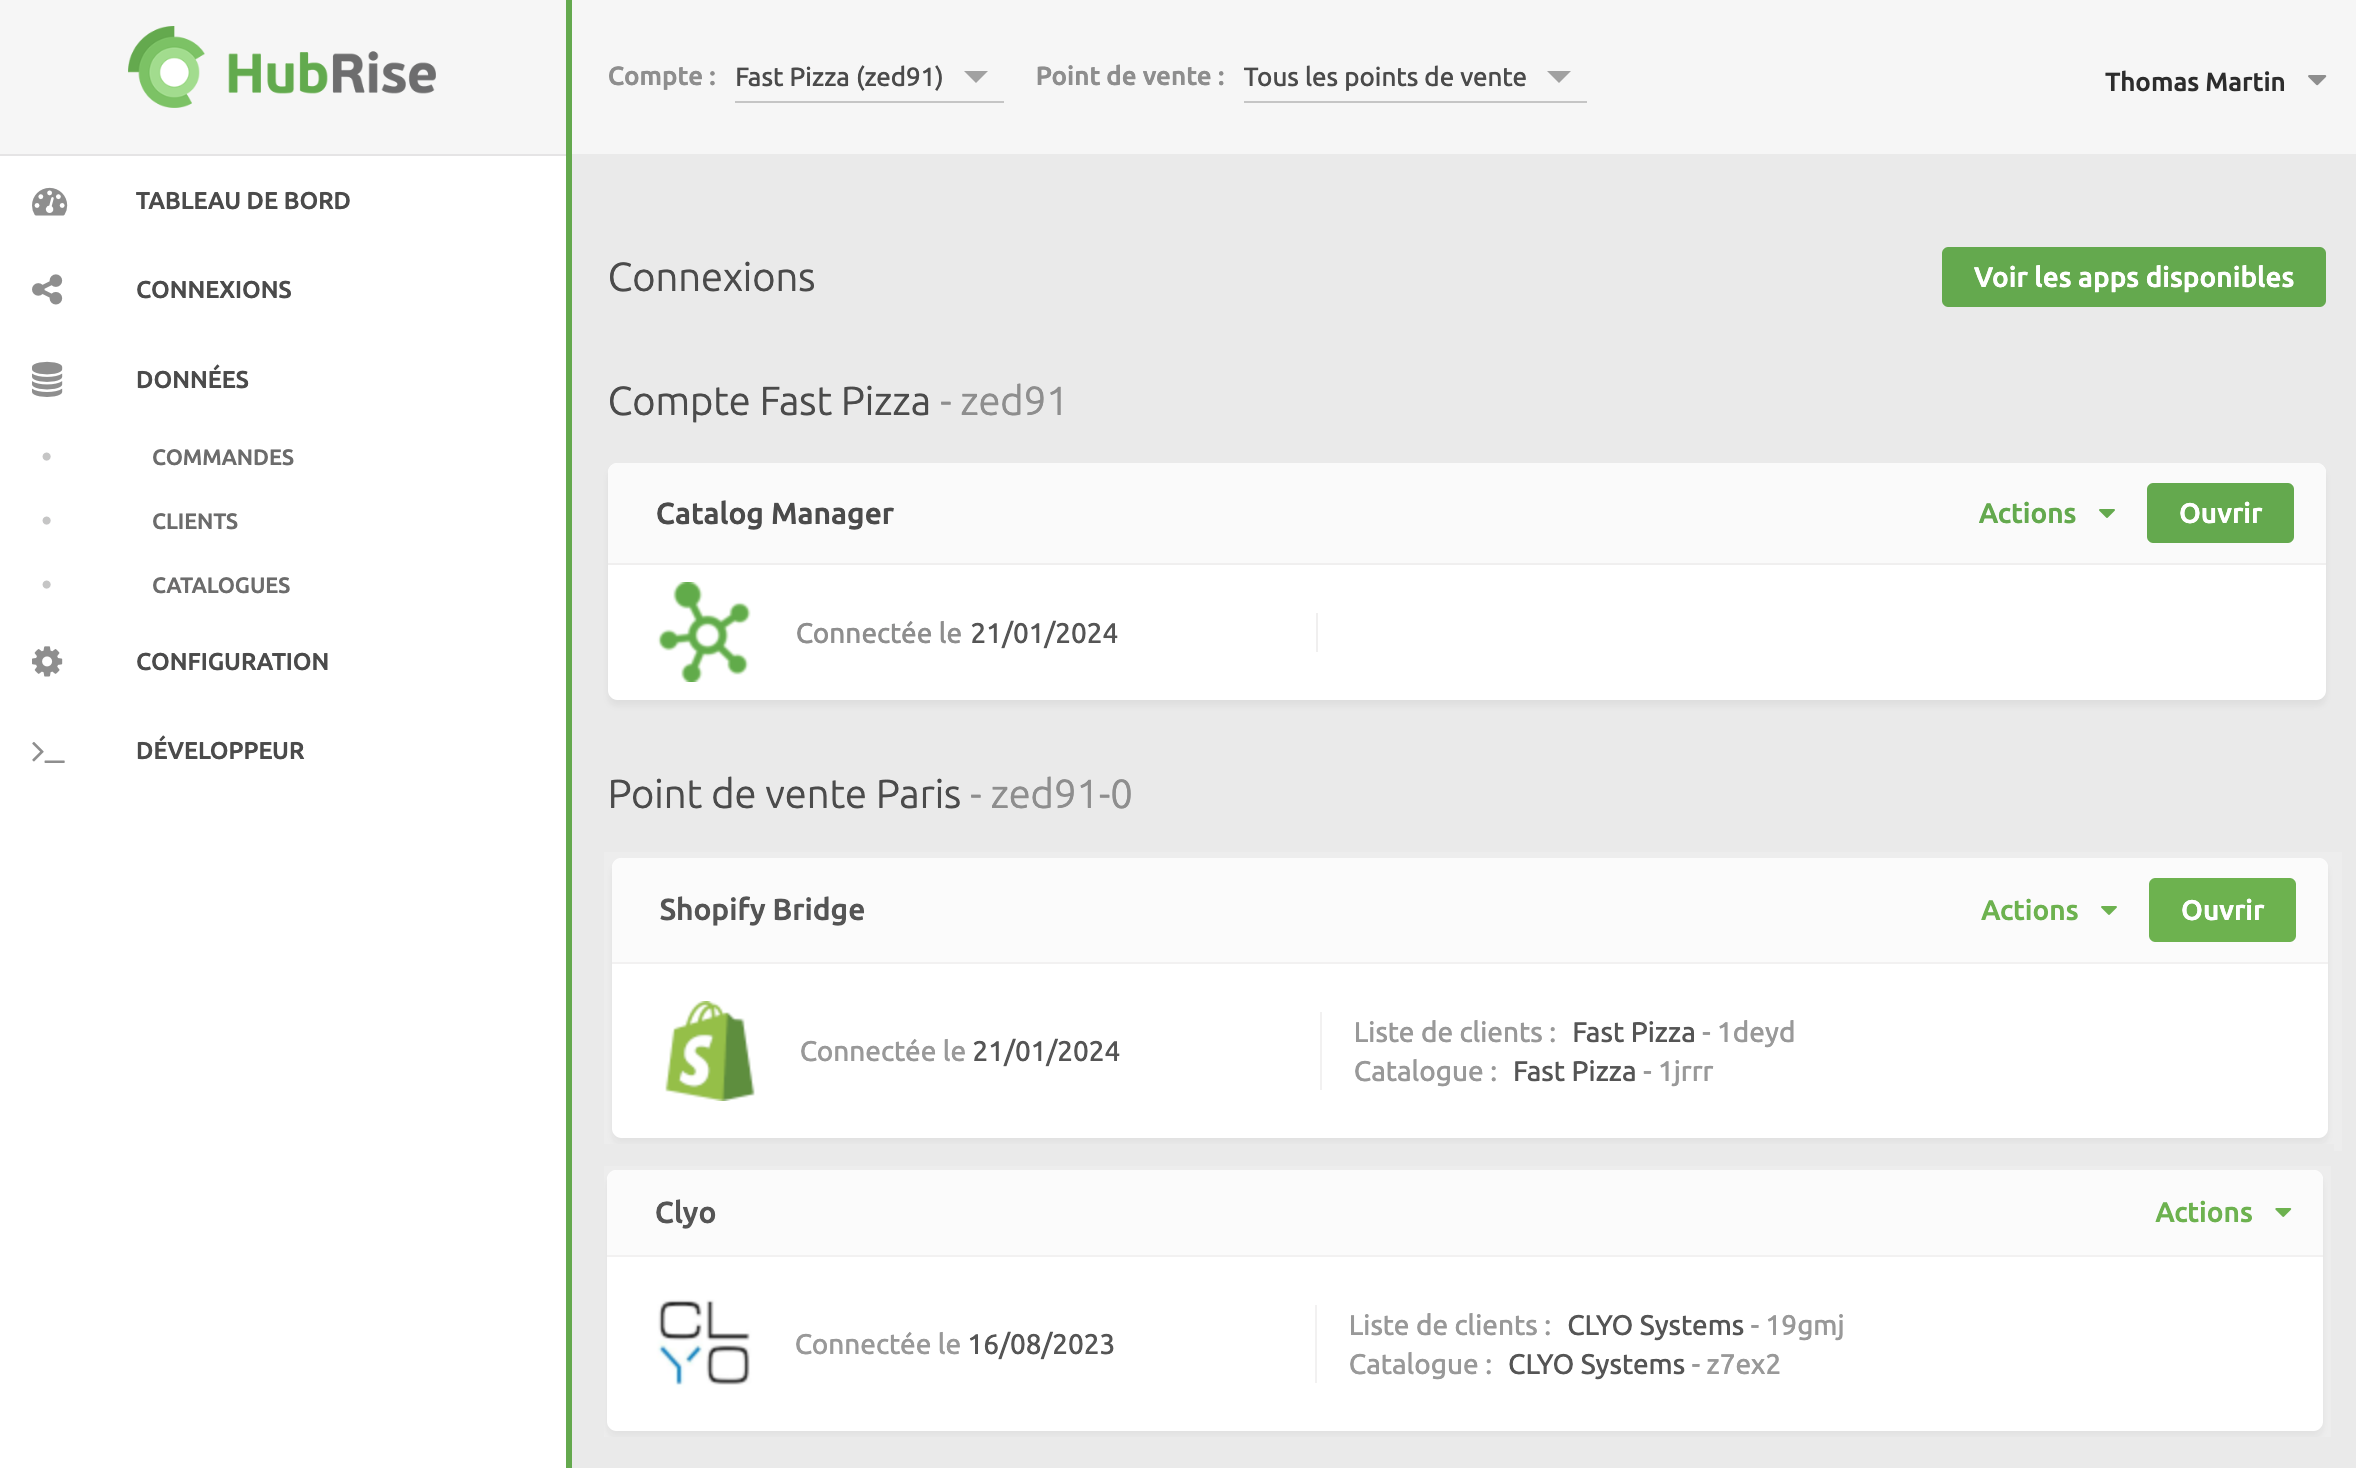Click the Connexions share icon

47,290
